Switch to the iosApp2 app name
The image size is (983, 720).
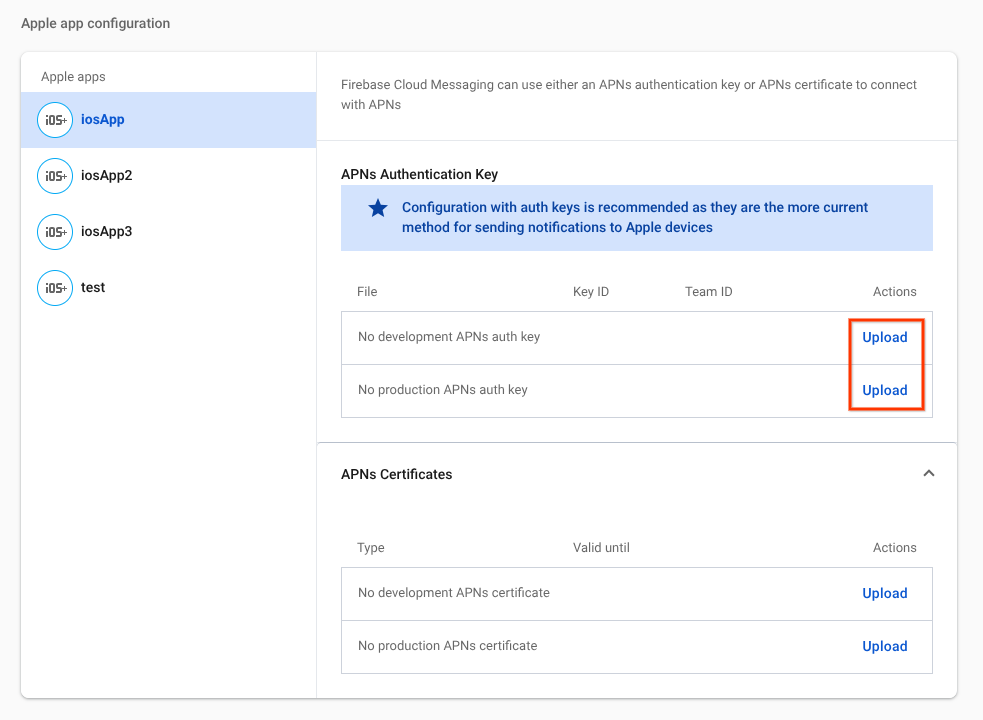click(106, 176)
